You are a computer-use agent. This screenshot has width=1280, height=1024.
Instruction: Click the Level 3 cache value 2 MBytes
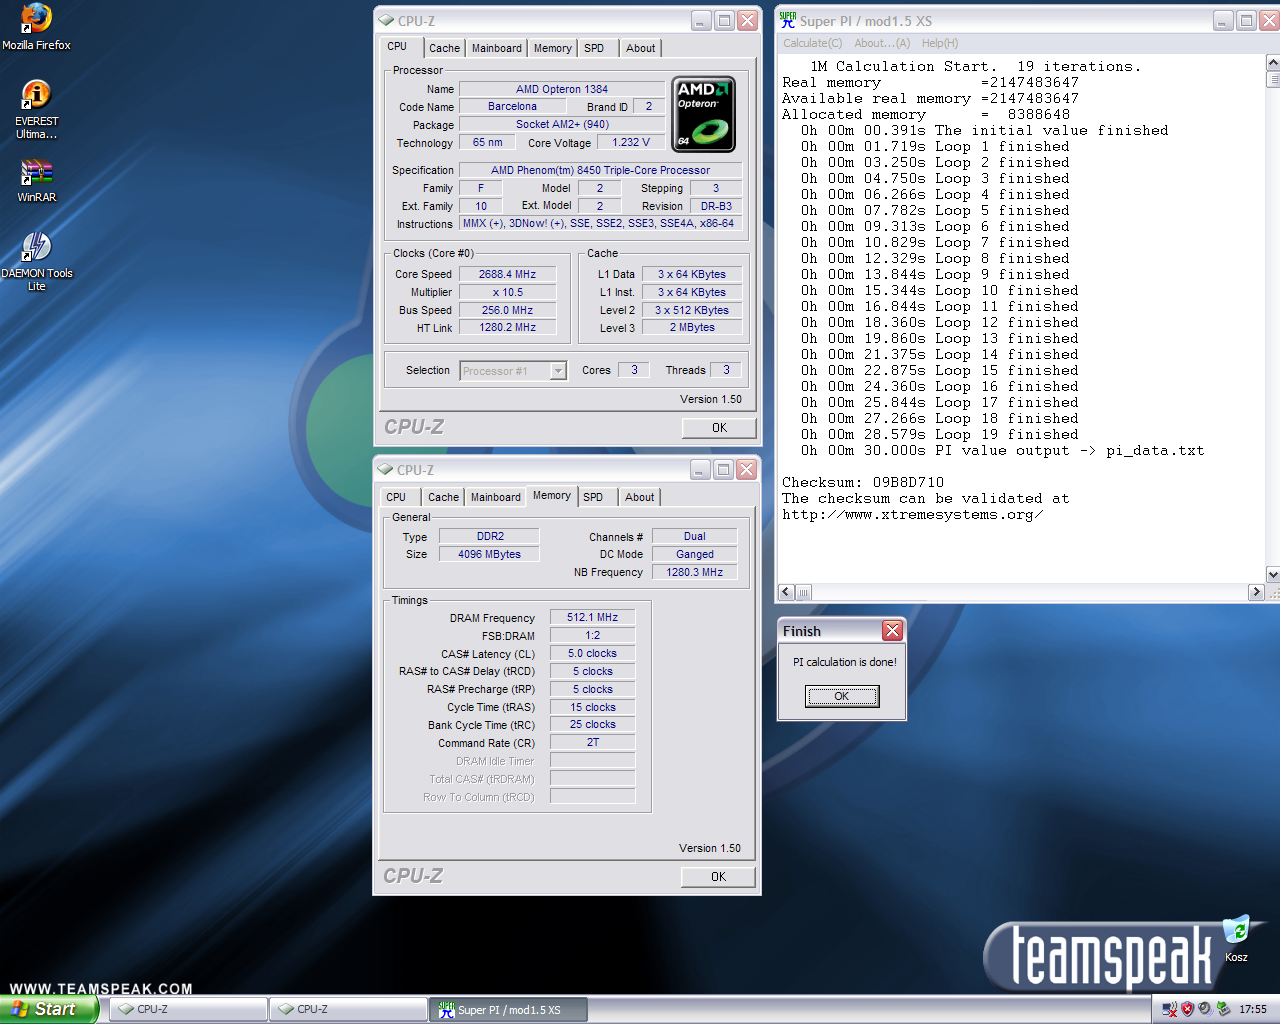pyautogui.click(x=692, y=328)
